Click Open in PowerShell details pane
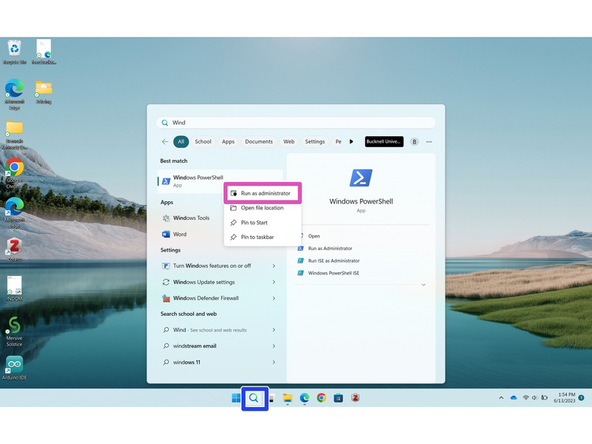The image size is (592, 444). click(314, 236)
